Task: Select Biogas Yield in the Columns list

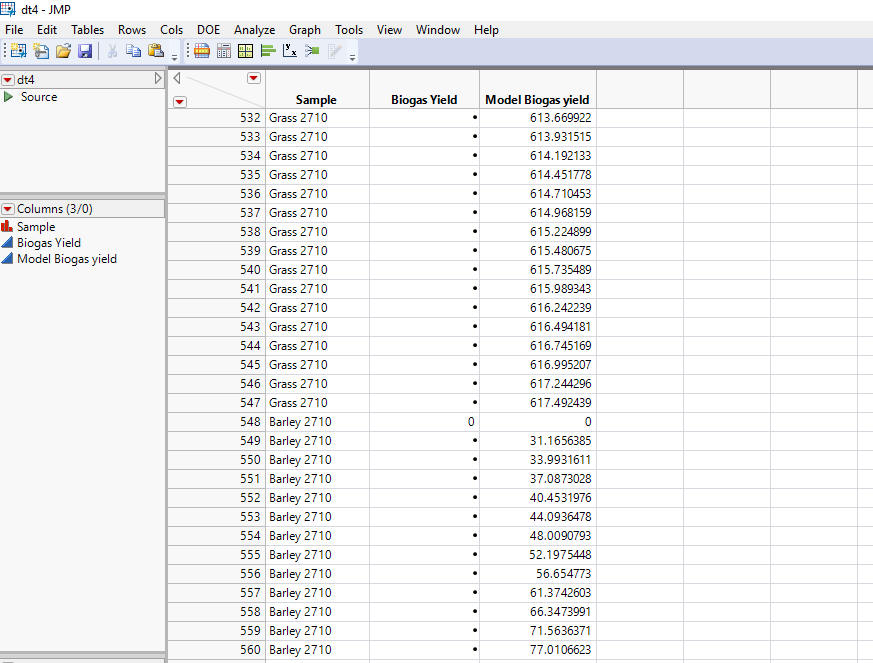Action: point(49,243)
